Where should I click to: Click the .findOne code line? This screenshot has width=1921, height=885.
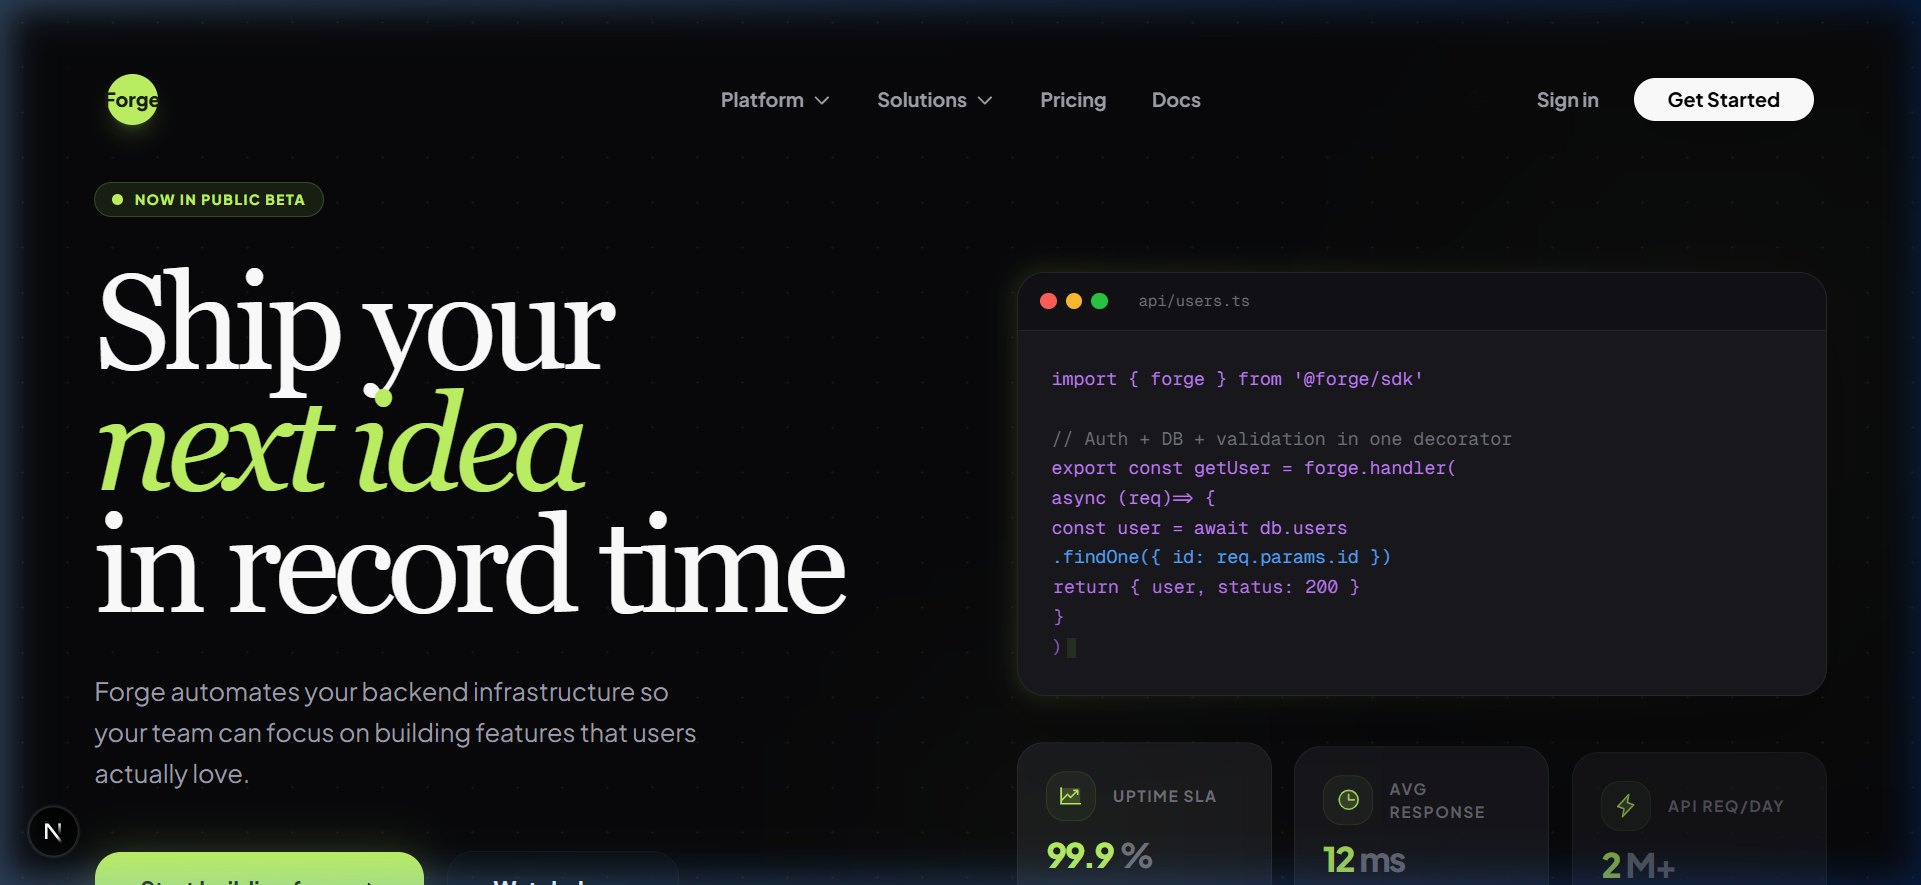point(1221,557)
